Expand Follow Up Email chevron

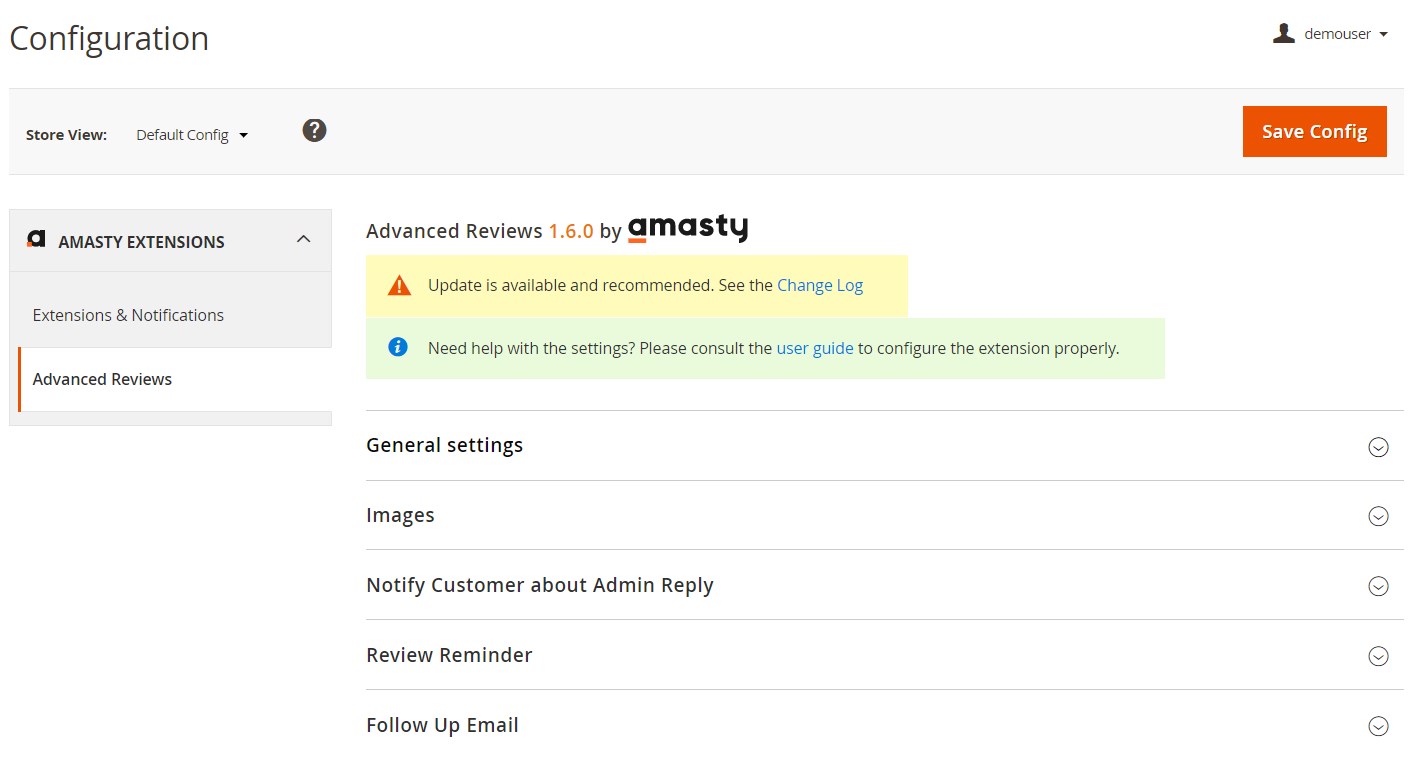pos(1378,726)
